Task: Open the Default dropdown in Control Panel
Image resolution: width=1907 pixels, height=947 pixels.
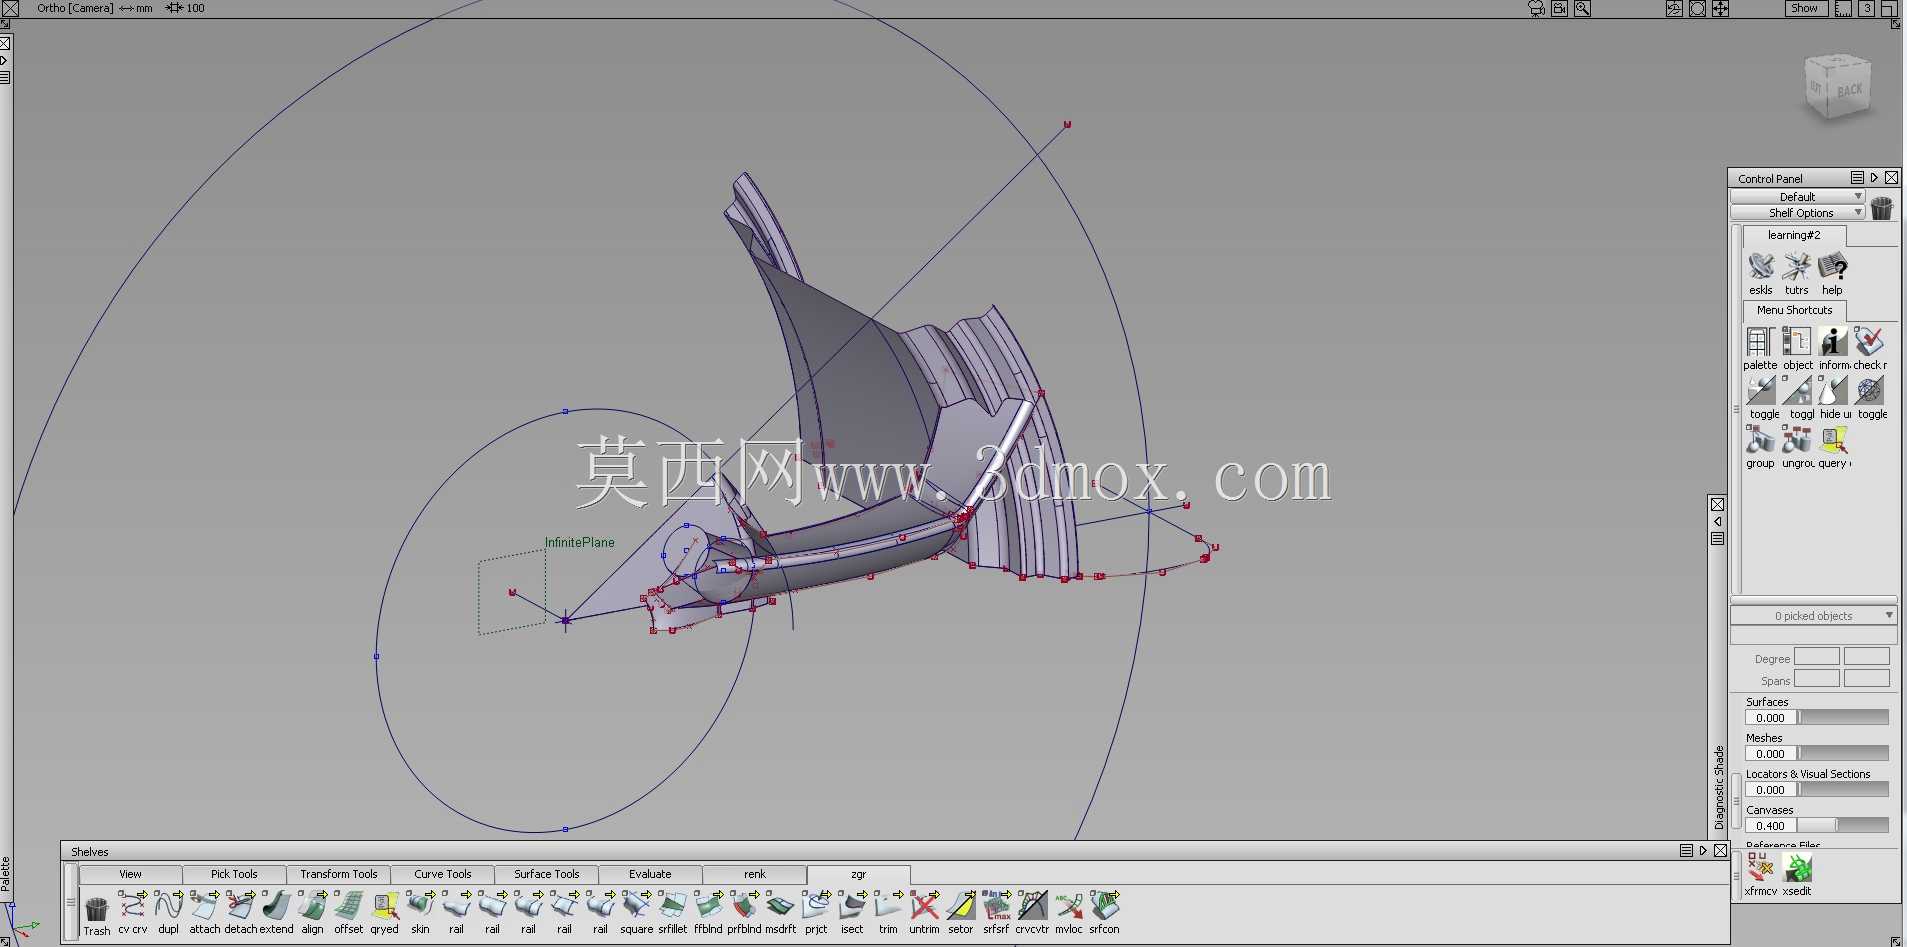Action: 1797,197
